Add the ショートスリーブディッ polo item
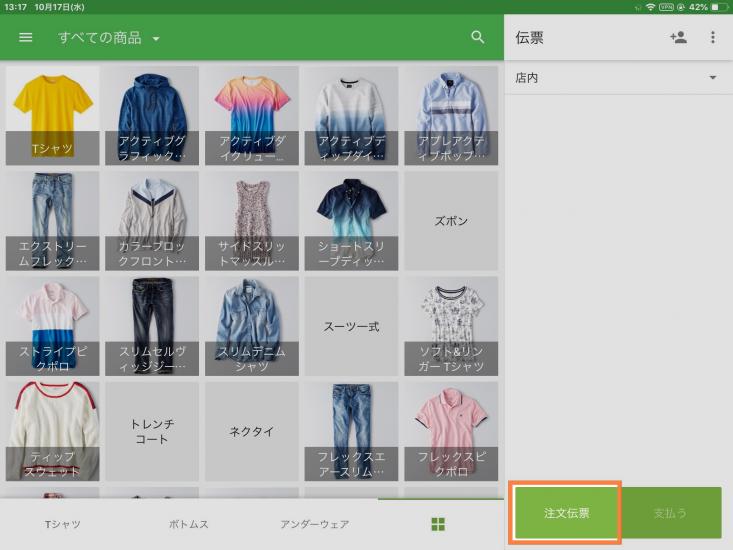This screenshot has width=733, height=550. click(x=351, y=221)
